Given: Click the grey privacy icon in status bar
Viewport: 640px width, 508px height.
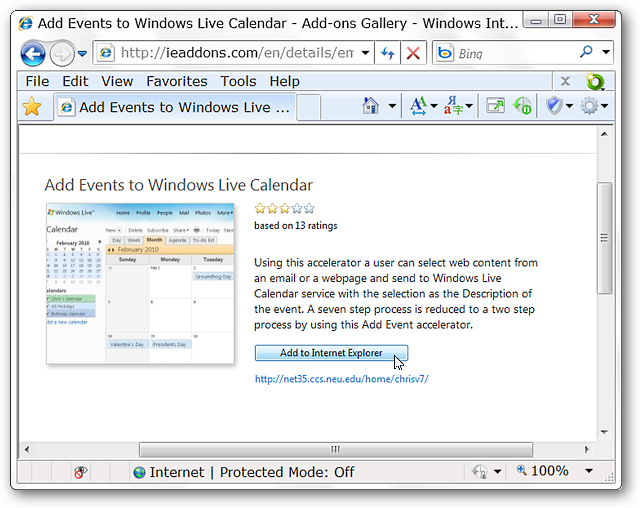Looking at the screenshot, I should point(480,472).
